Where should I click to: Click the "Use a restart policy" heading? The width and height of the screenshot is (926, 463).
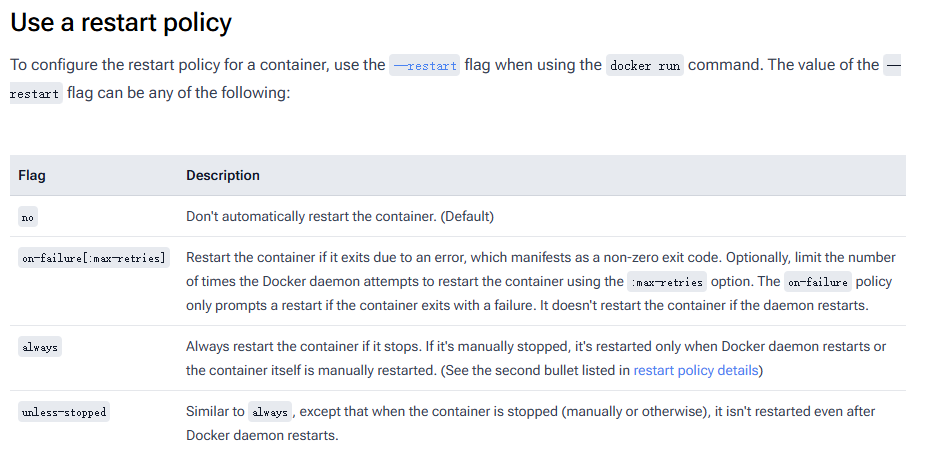(x=121, y=21)
